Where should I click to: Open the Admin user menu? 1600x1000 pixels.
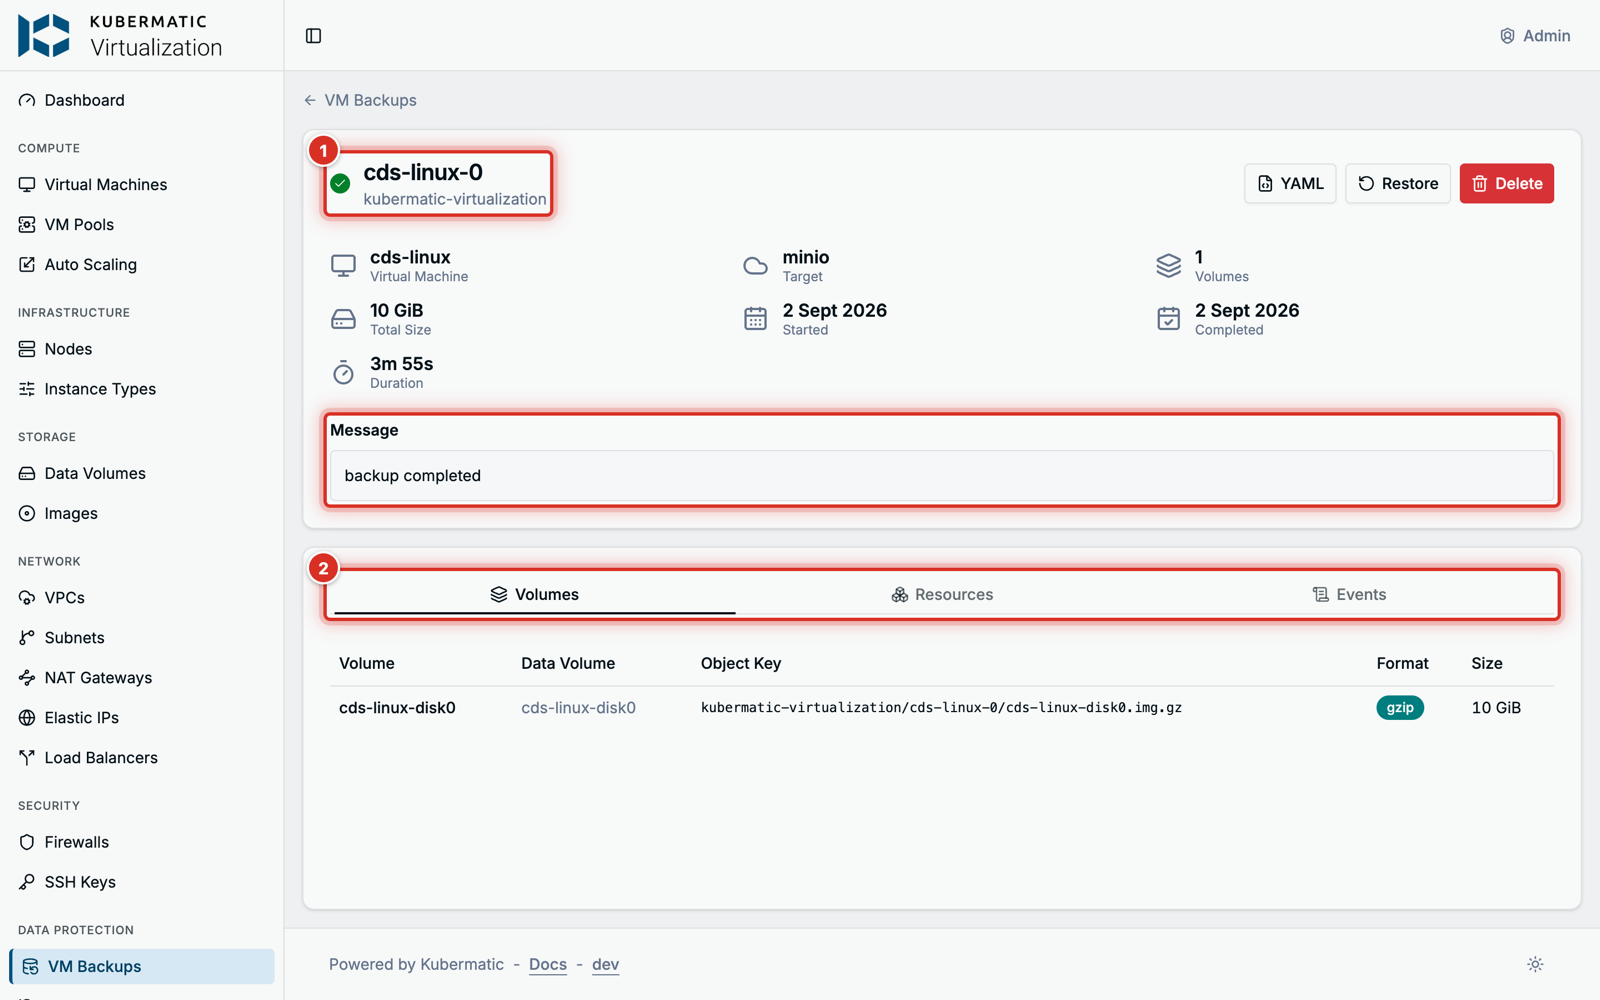(x=1535, y=36)
